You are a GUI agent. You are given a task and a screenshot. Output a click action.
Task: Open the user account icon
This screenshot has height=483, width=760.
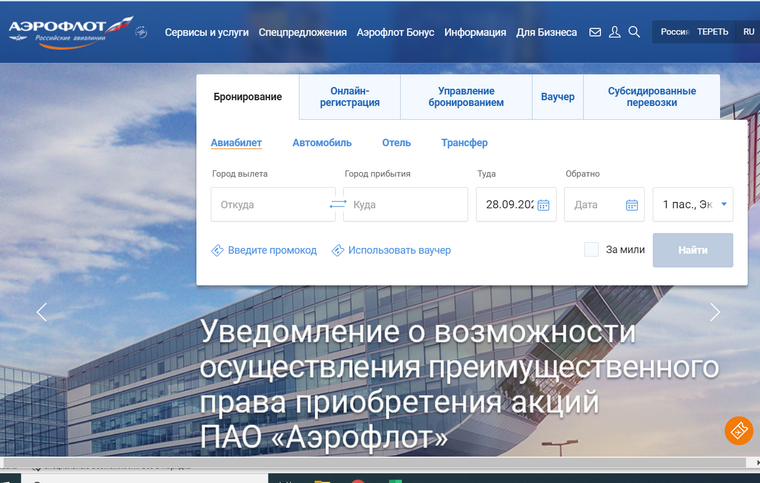615,32
